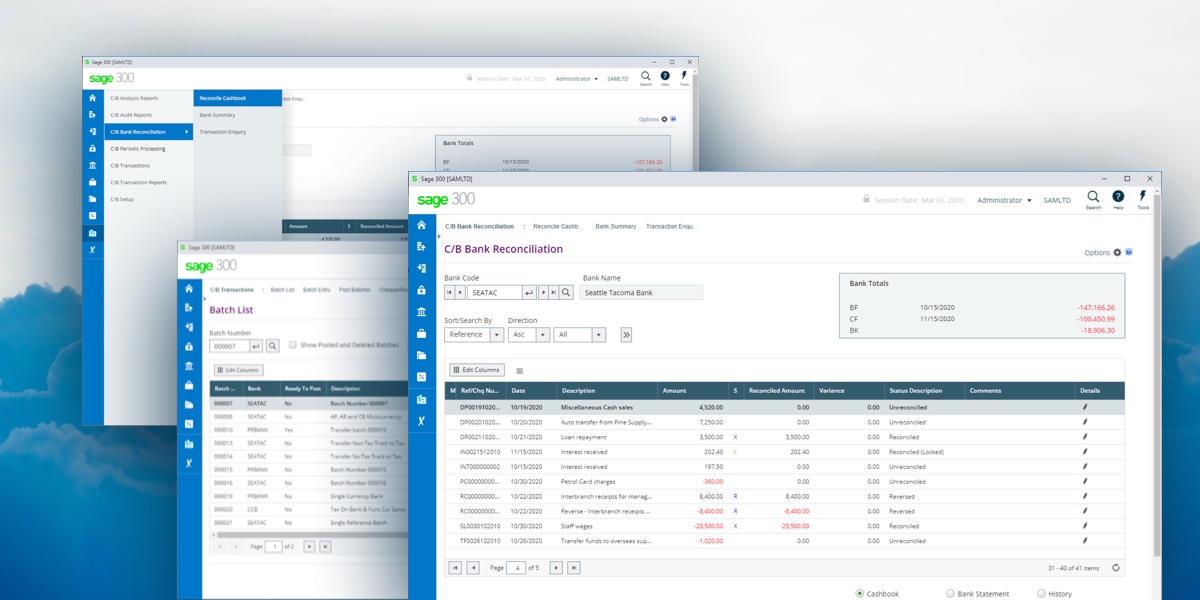
Task: Click the crossed-tools sidebar icon in front window
Action: click(x=421, y=421)
